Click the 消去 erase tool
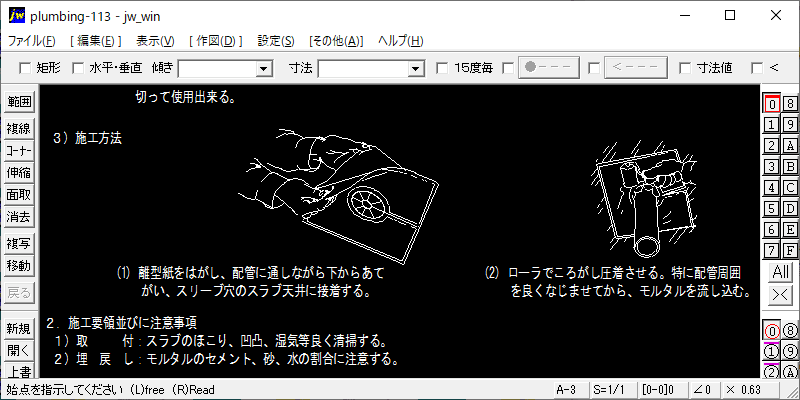This screenshot has height=400, width=800. (19, 217)
